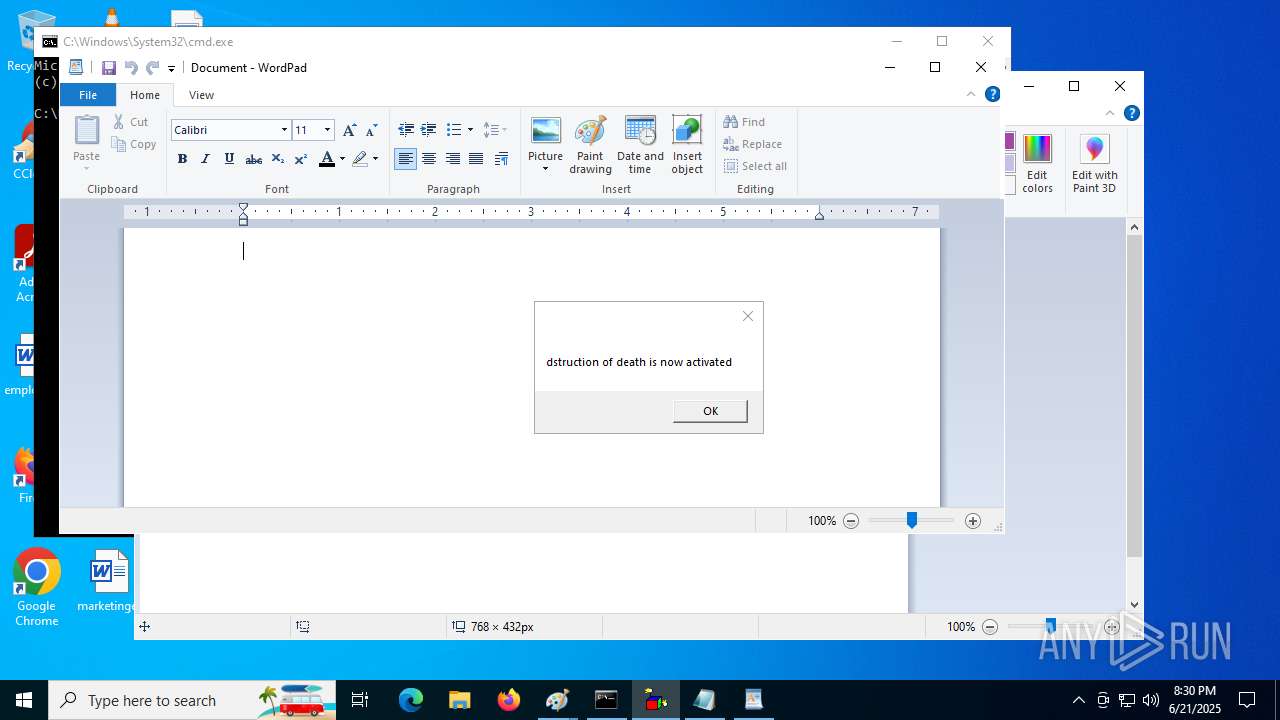Image resolution: width=1280 pixels, height=720 pixels.
Task: Open Task View on the taskbar
Action: coord(360,700)
